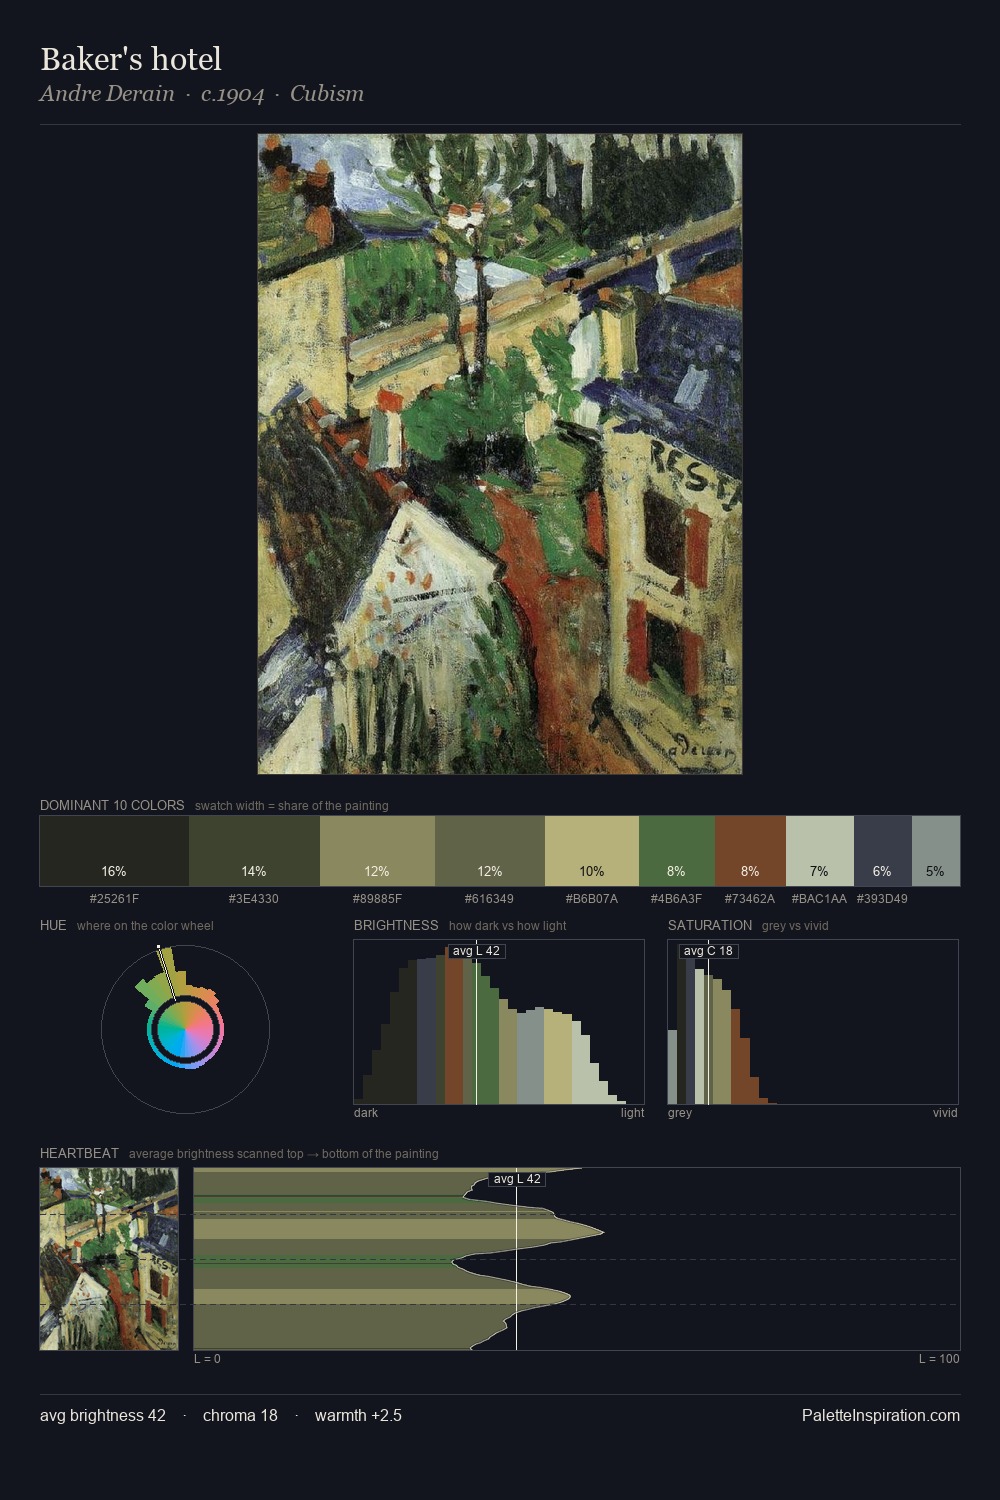
Task: Click the "HUE" section heading
Action: tap(53, 925)
